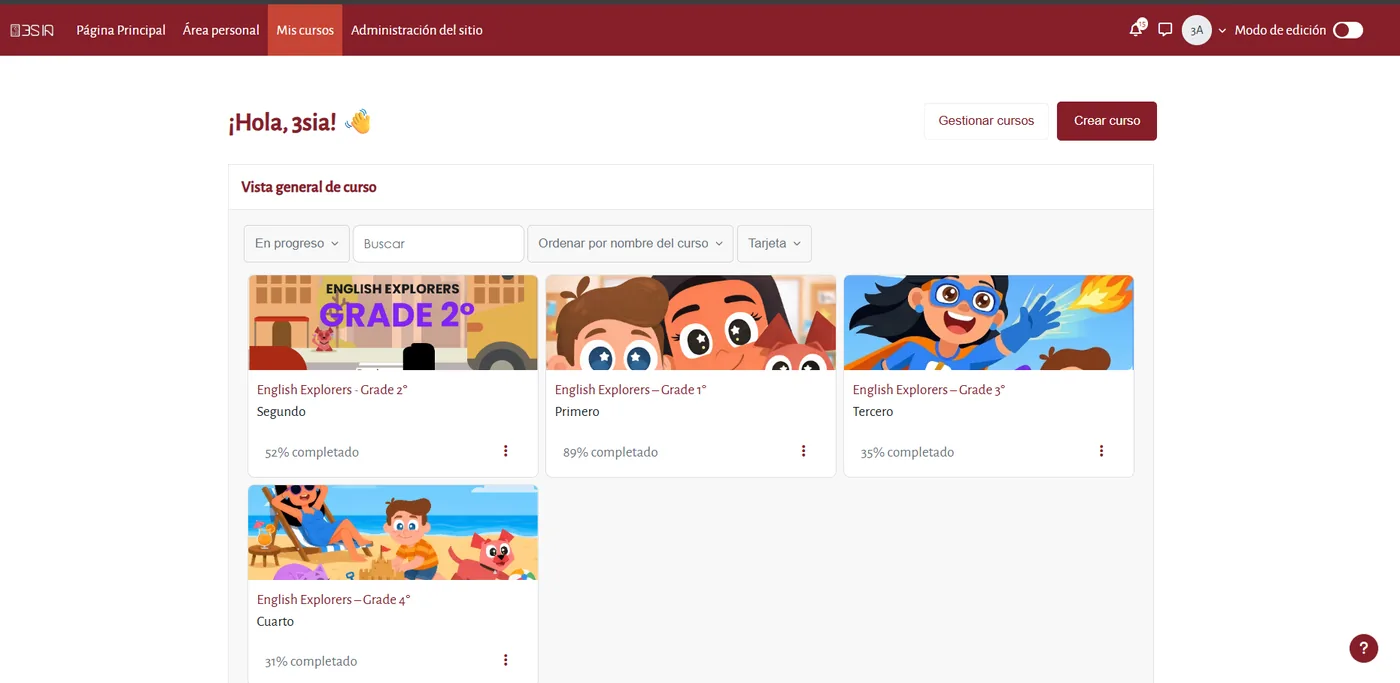
Task: Click the Segundo category text
Action: (x=281, y=412)
